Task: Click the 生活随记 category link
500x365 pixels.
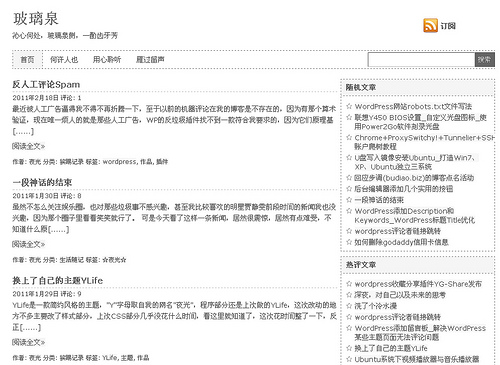Action: click(72, 260)
